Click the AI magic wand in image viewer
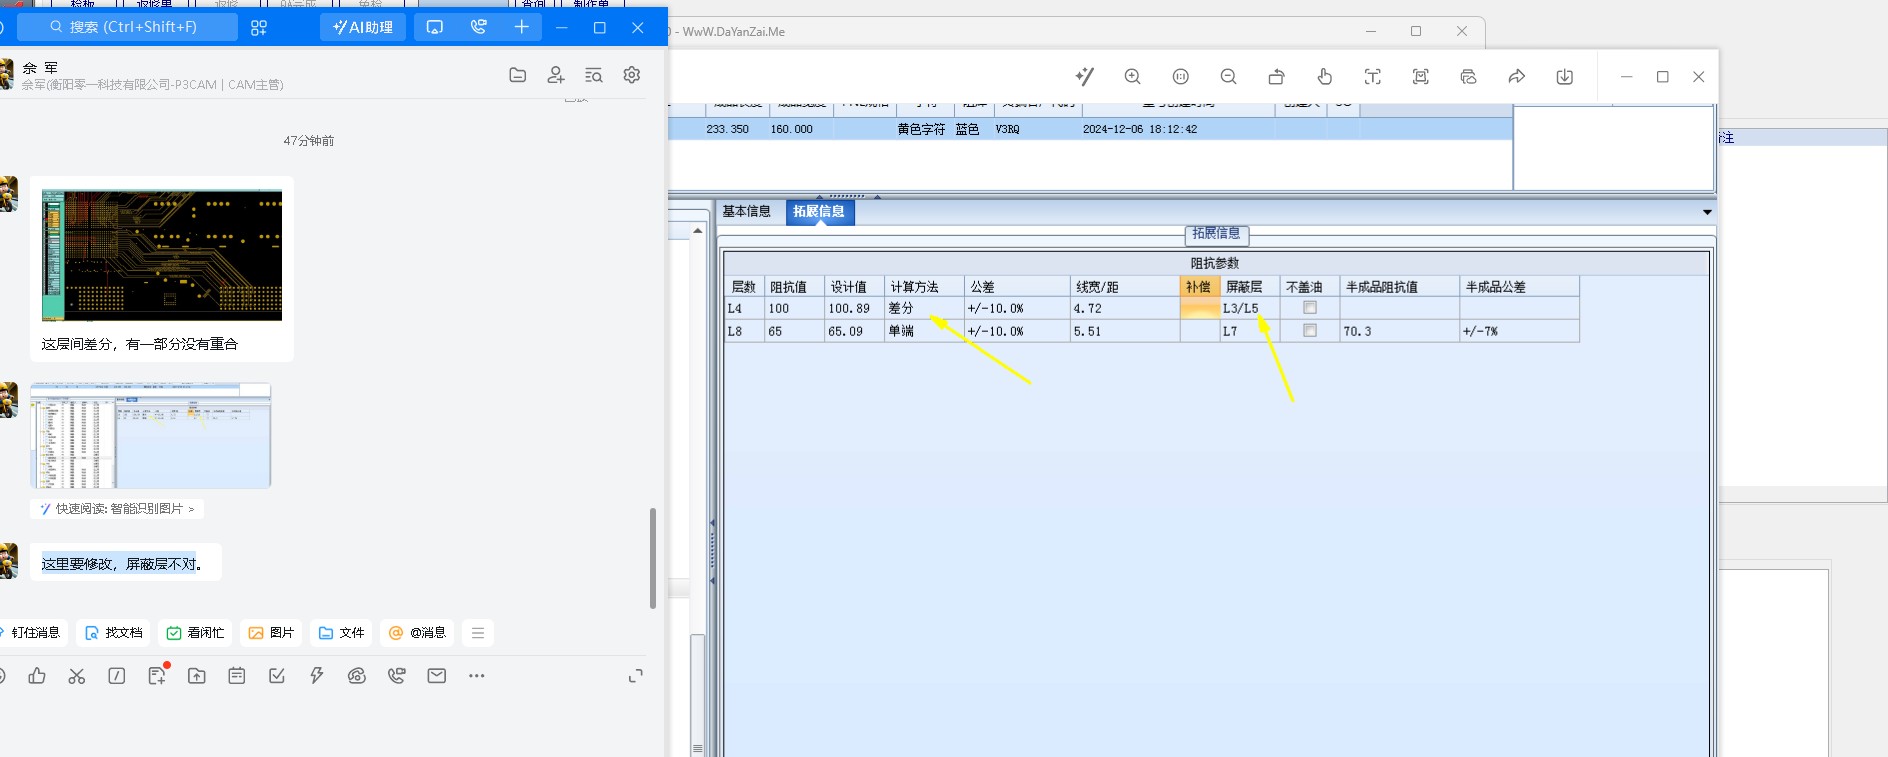 1085,77
